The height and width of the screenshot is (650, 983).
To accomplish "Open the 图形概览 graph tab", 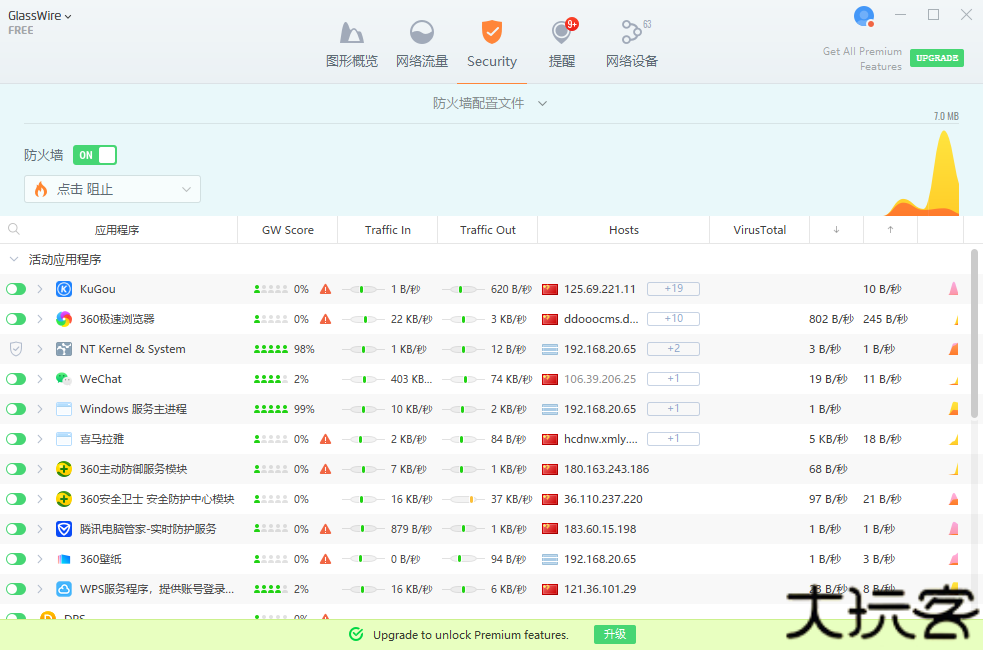I will (352, 44).
